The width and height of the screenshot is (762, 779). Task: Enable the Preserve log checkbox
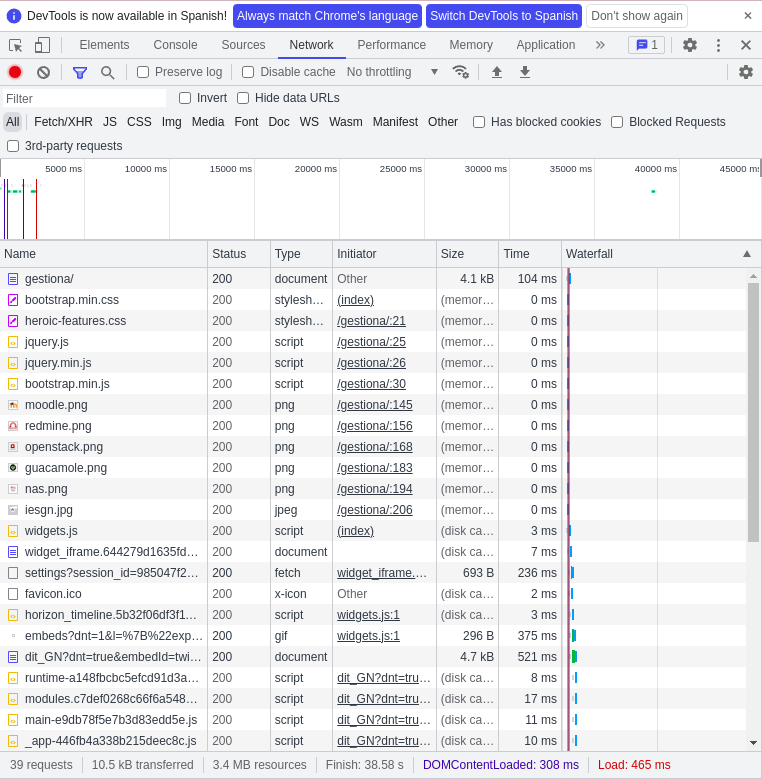pos(143,72)
